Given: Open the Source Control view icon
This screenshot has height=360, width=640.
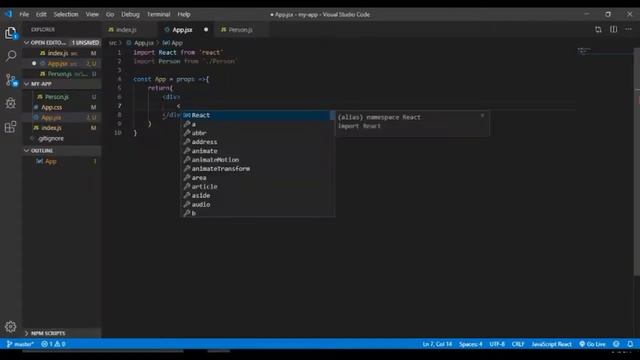Looking at the screenshot, I should tap(11, 80).
